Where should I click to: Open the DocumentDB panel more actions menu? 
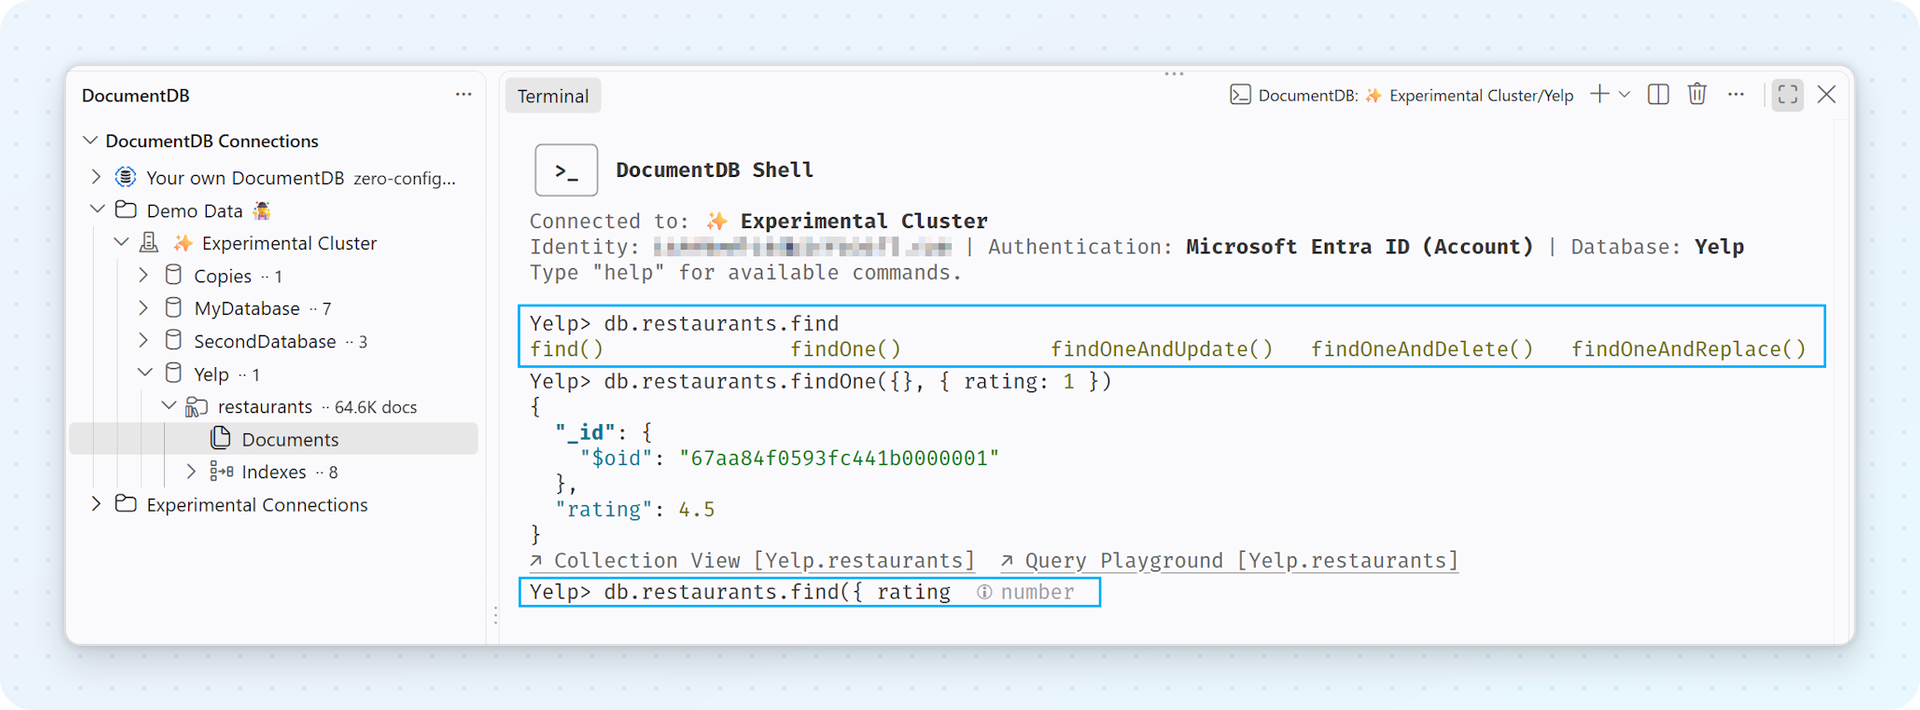(x=463, y=94)
